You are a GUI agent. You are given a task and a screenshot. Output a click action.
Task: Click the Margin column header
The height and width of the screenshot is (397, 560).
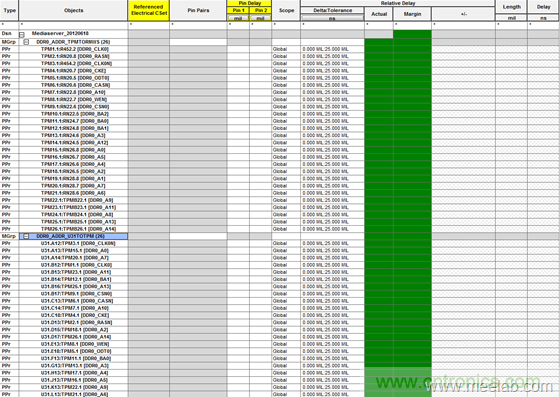tap(412, 14)
